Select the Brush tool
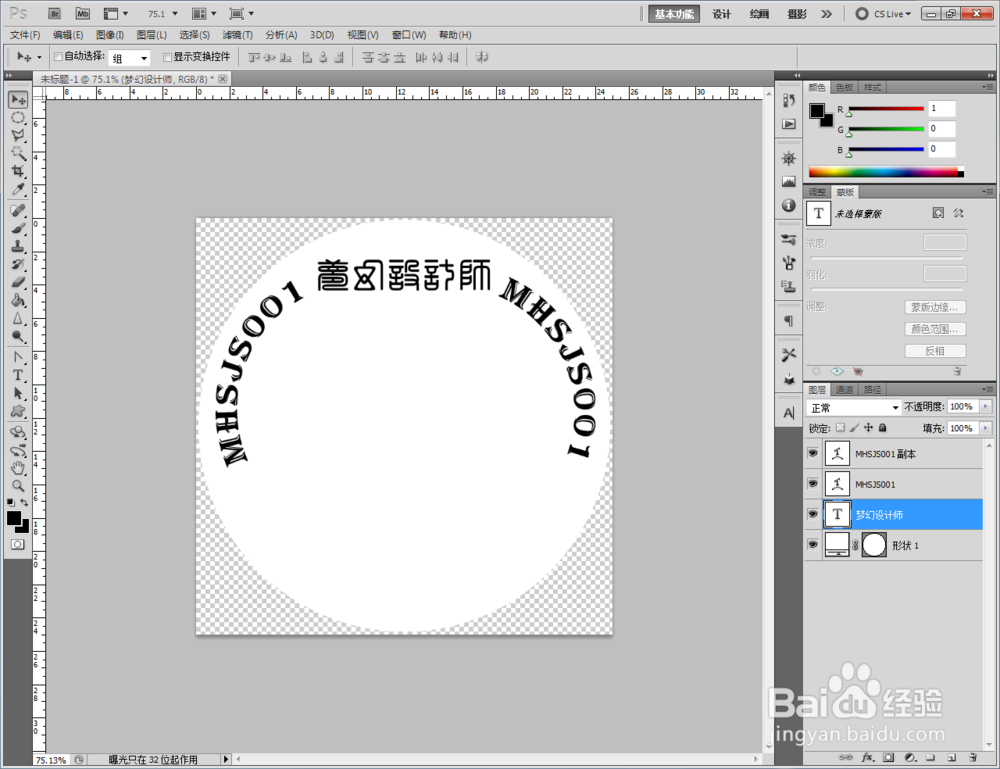The width and height of the screenshot is (1000, 769). pyautogui.click(x=18, y=228)
